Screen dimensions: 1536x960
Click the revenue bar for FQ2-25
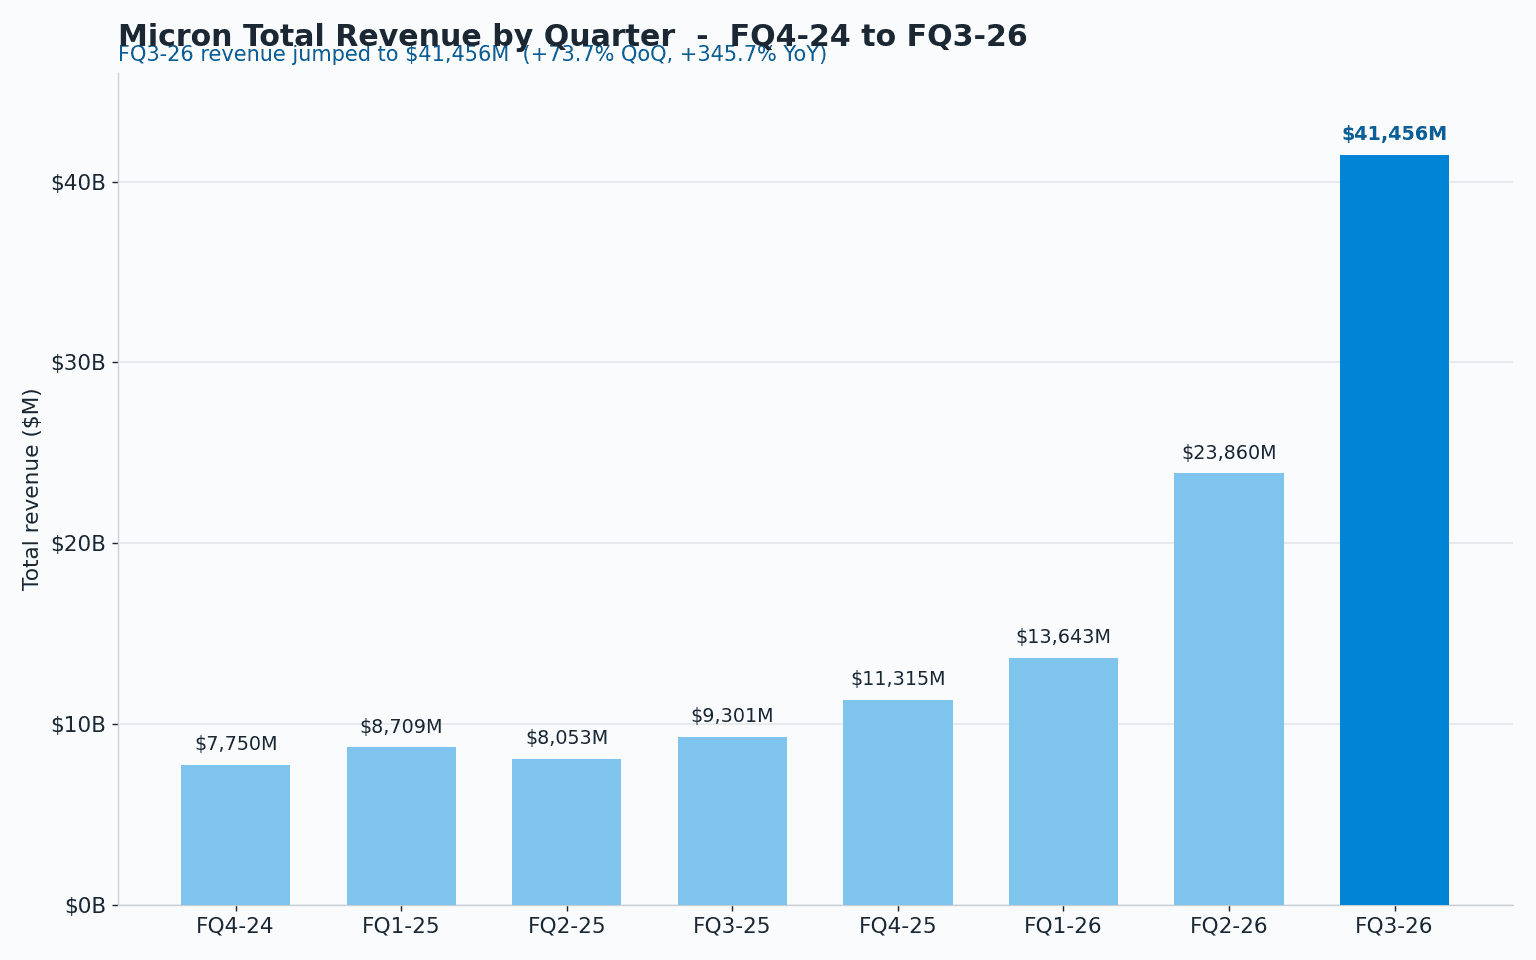pos(567,832)
